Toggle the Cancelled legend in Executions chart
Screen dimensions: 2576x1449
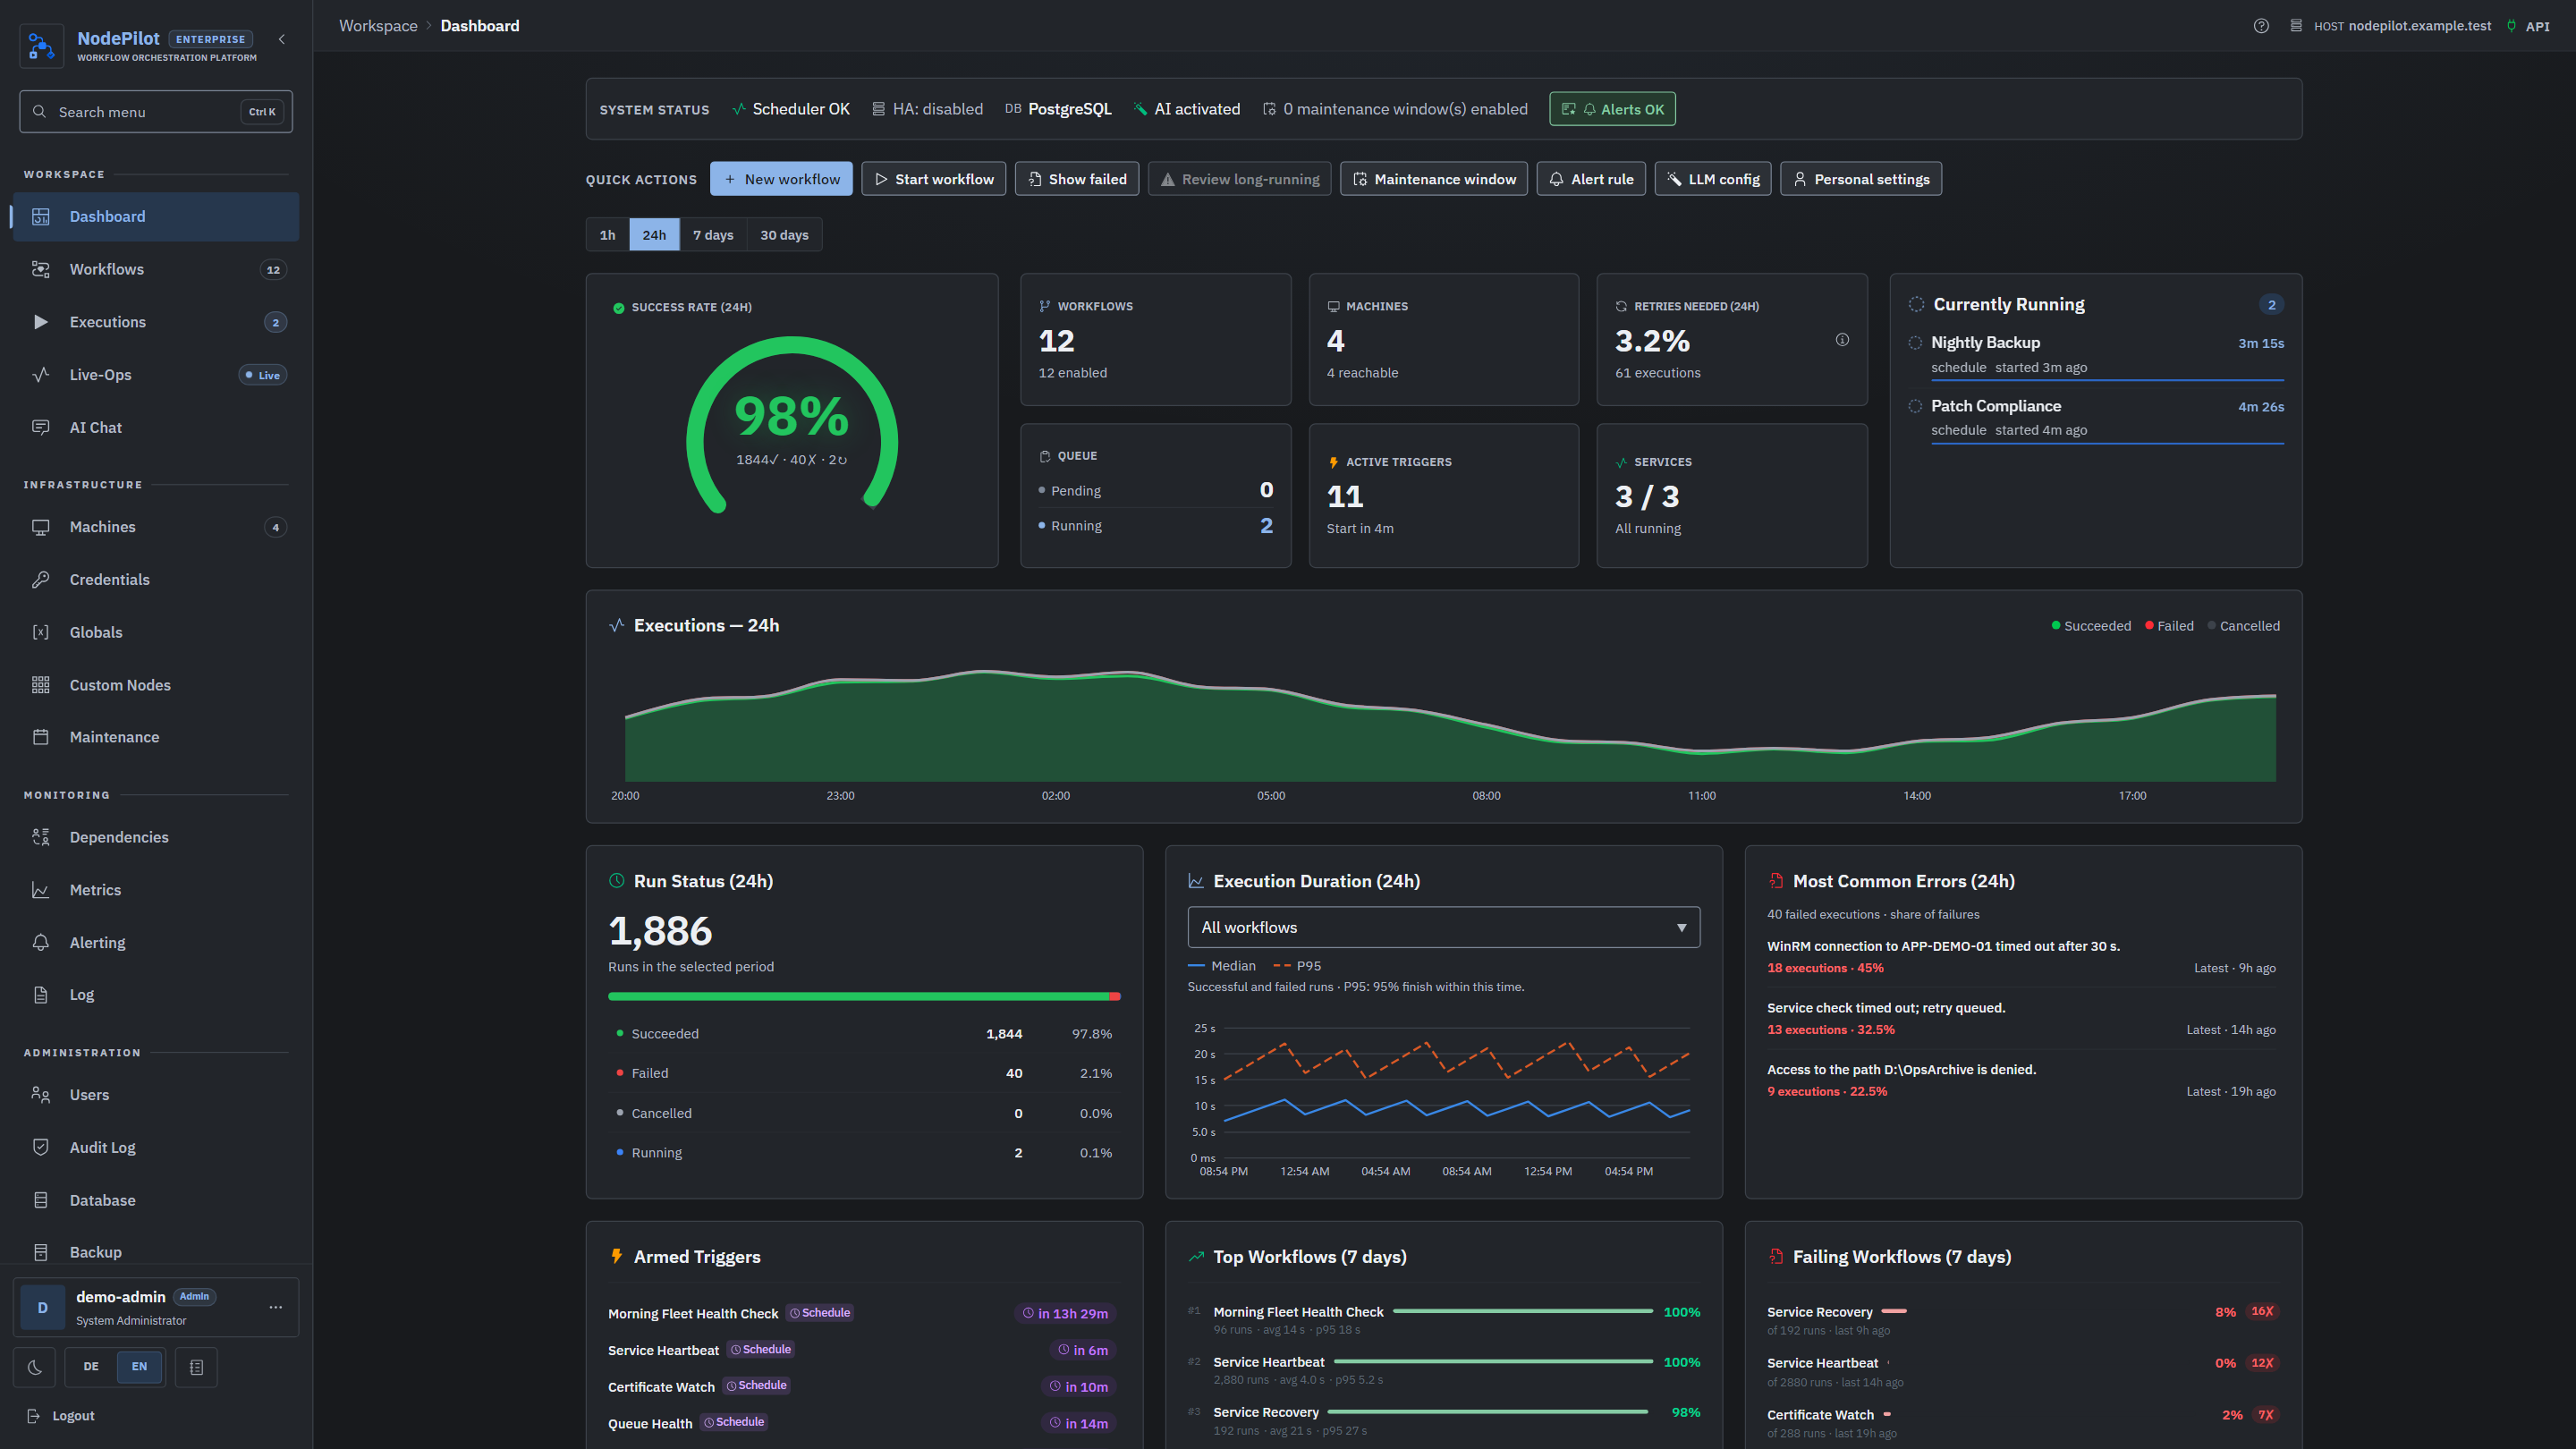pyautogui.click(x=2243, y=626)
